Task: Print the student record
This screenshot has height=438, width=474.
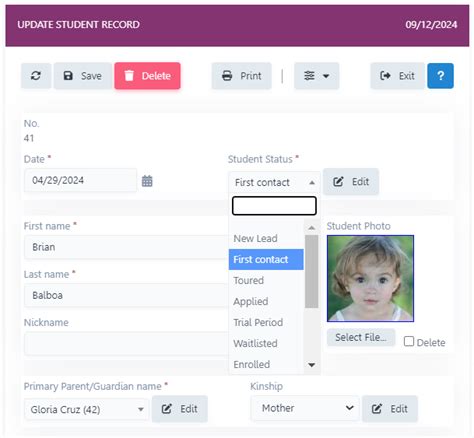Action: point(242,76)
